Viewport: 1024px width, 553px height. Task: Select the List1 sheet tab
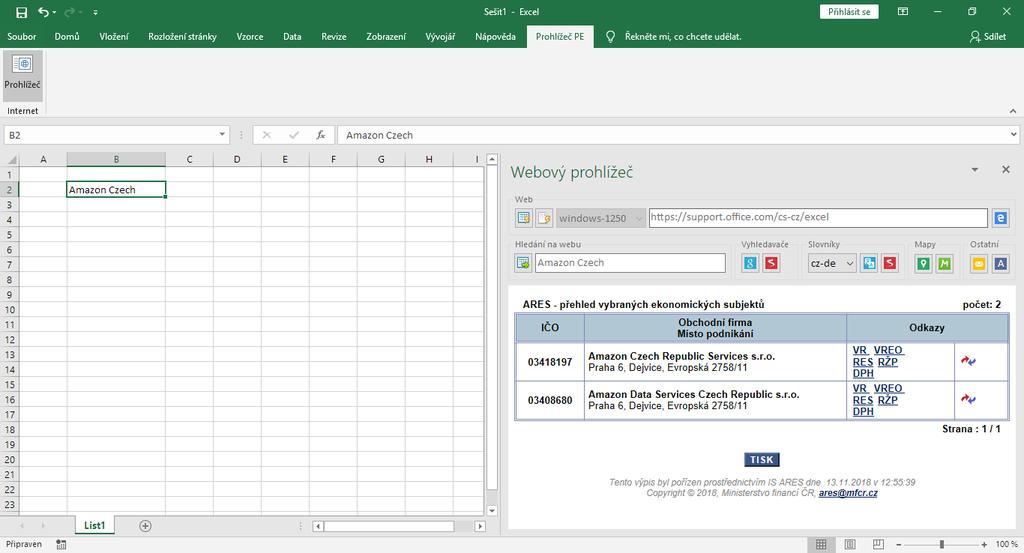point(95,526)
